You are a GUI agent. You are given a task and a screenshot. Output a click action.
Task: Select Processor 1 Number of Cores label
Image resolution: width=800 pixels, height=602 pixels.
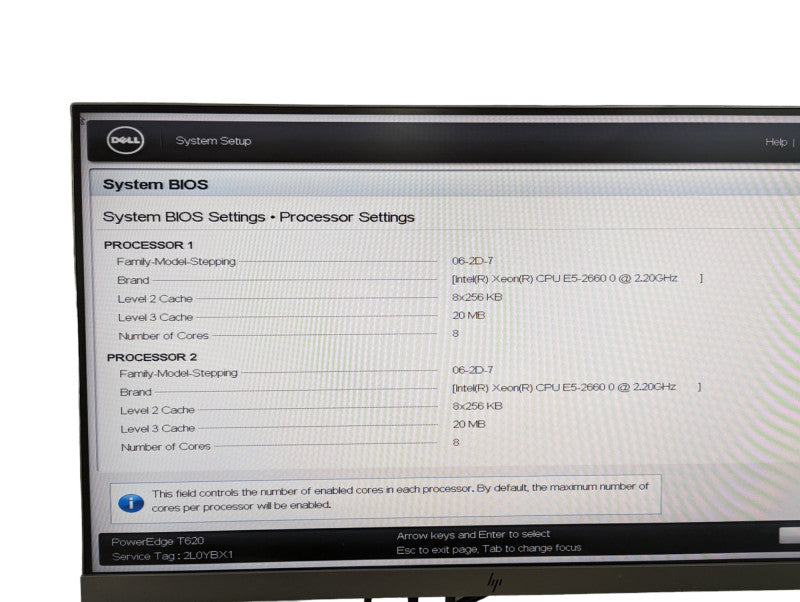(163, 336)
